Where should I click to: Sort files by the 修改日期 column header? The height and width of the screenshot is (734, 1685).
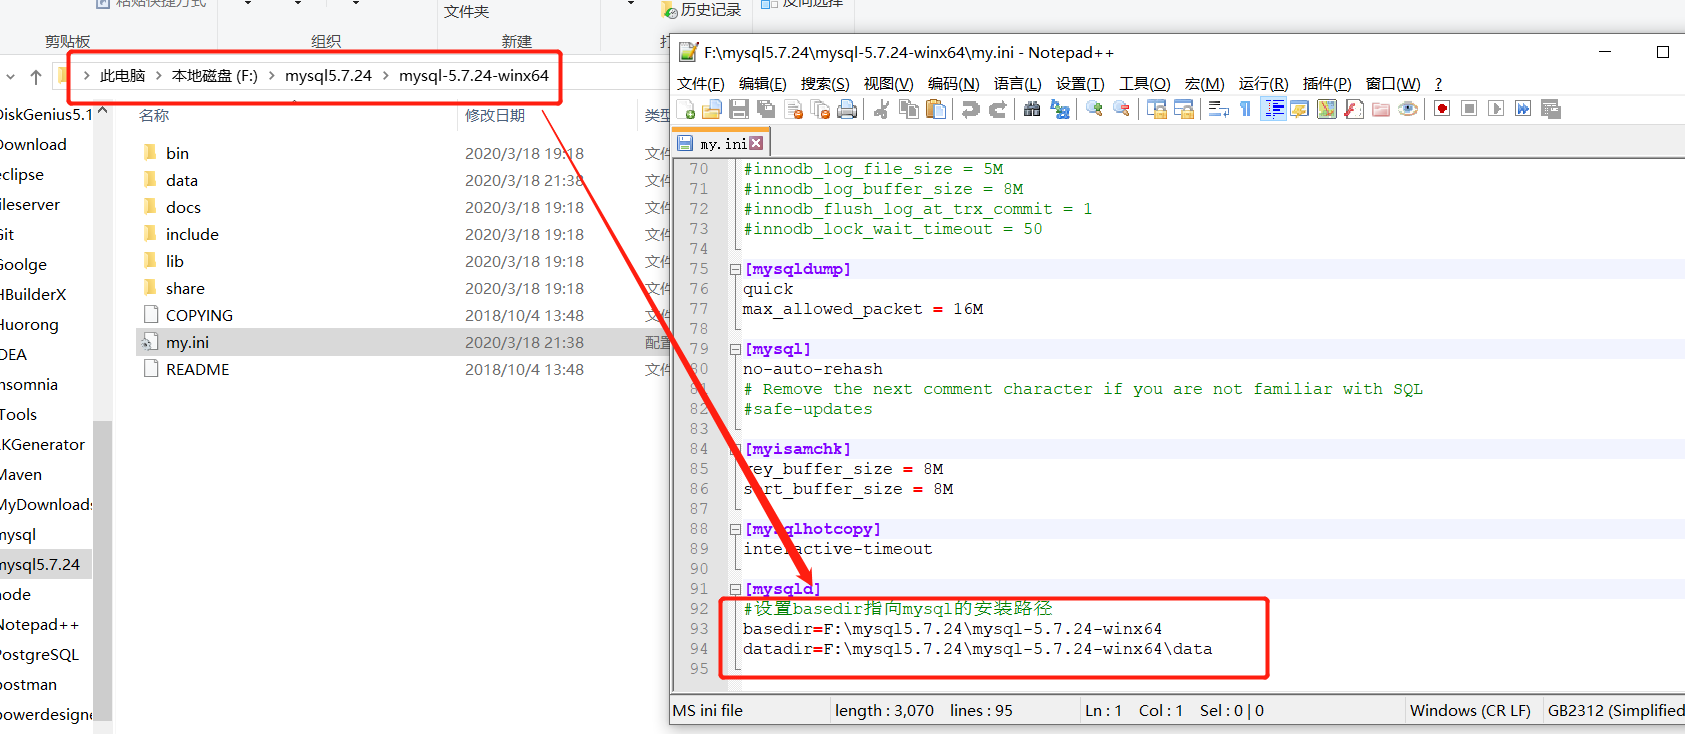(494, 116)
